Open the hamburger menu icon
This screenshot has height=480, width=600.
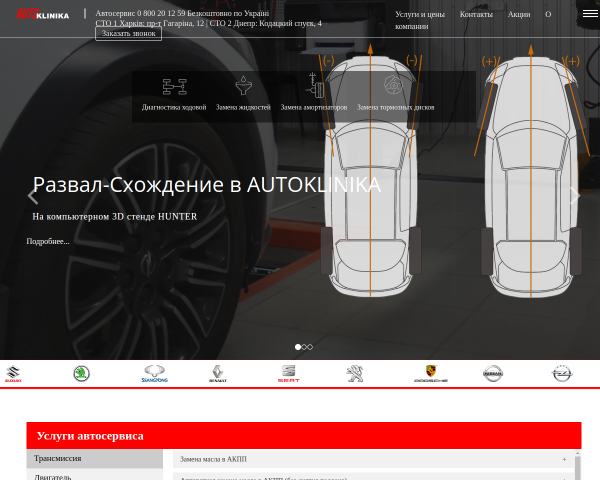pos(590,14)
